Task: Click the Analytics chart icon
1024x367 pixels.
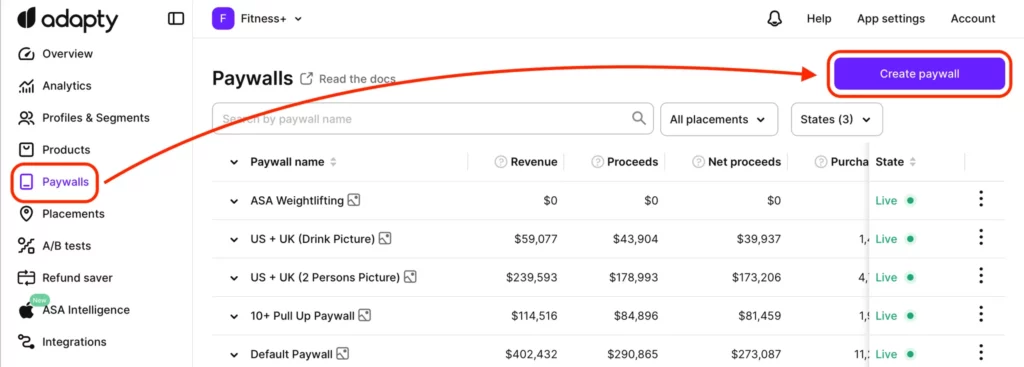Action: [x=26, y=86]
